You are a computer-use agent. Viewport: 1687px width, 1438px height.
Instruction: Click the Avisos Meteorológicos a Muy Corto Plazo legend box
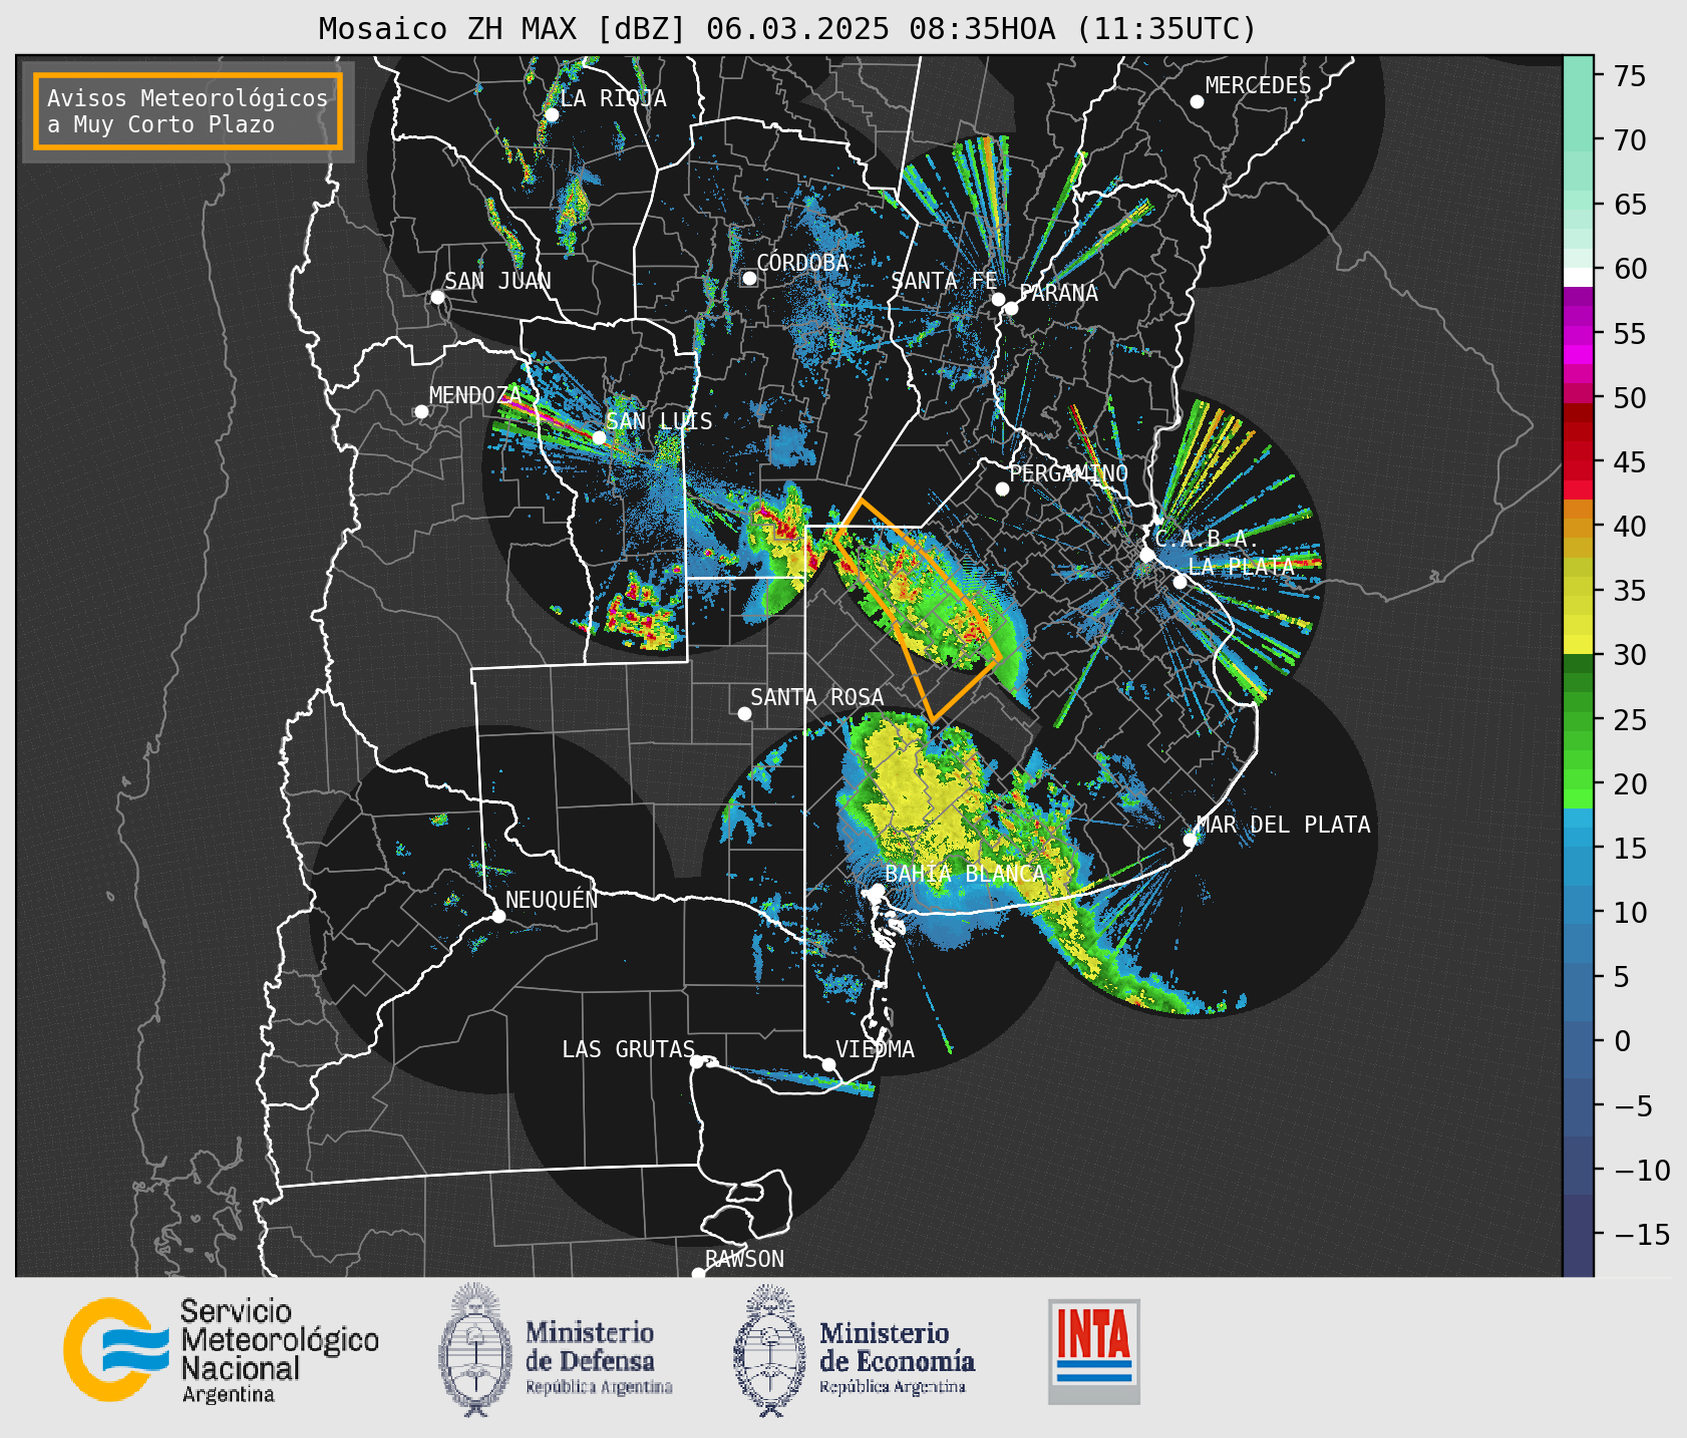(188, 111)
